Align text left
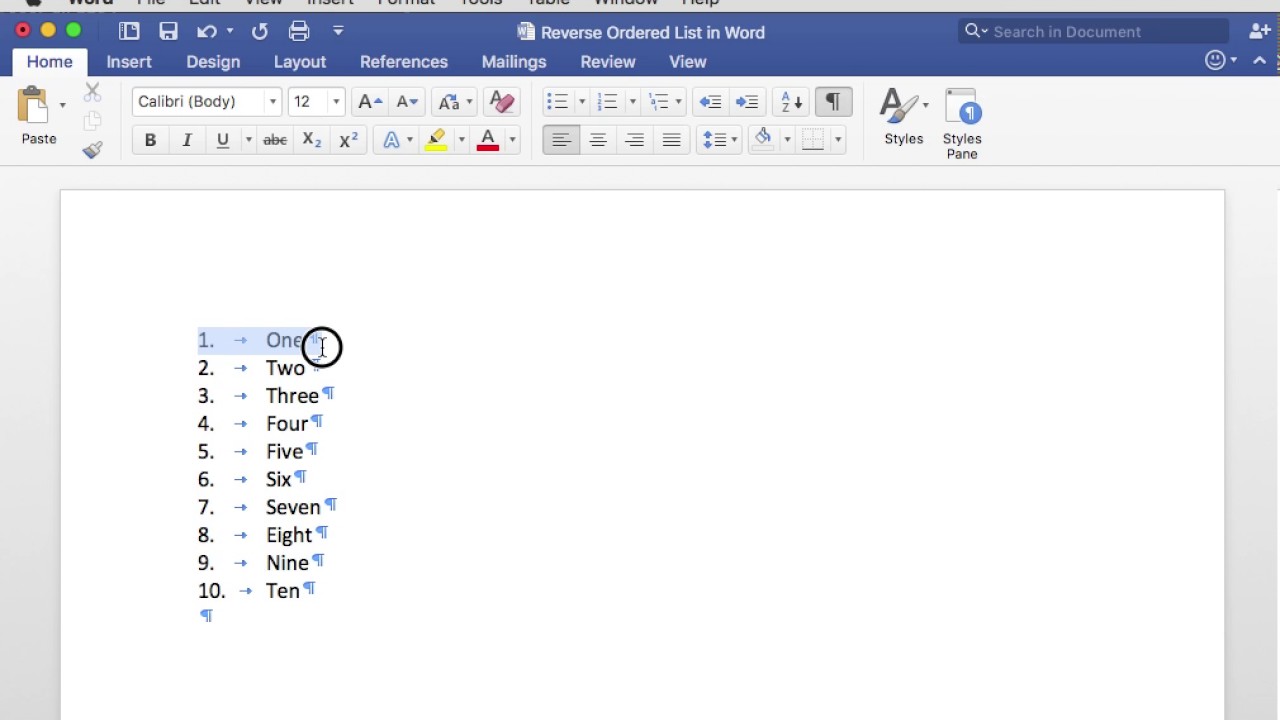 [561, 141]
